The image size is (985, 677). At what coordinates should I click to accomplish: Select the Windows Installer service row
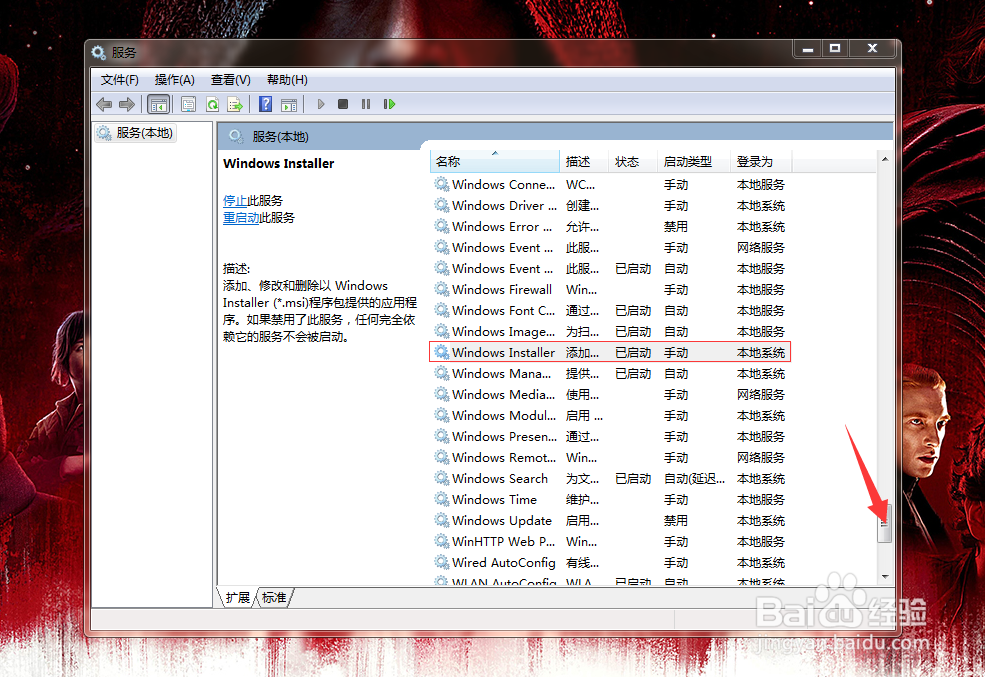point(610,352)
